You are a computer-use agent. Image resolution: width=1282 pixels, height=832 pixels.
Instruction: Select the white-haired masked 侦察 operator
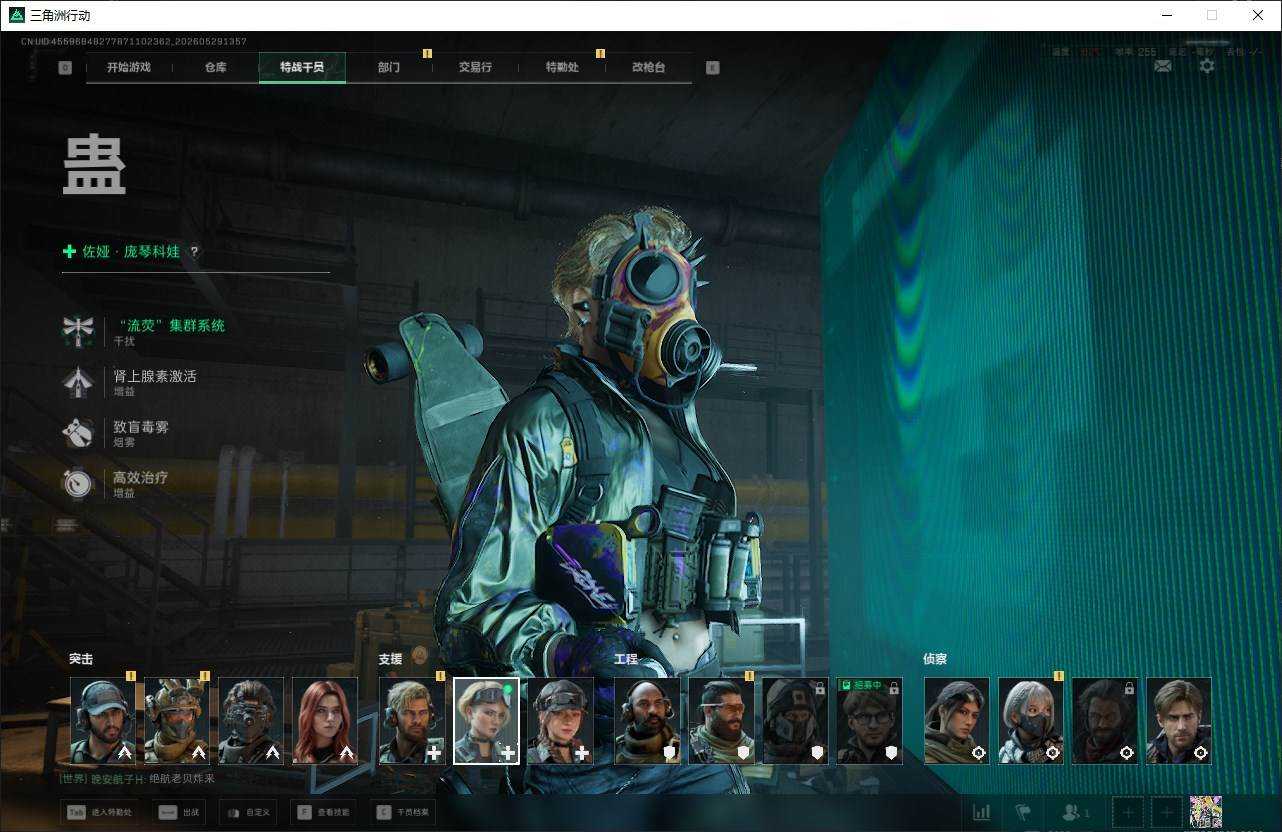tap(1031, 721)
